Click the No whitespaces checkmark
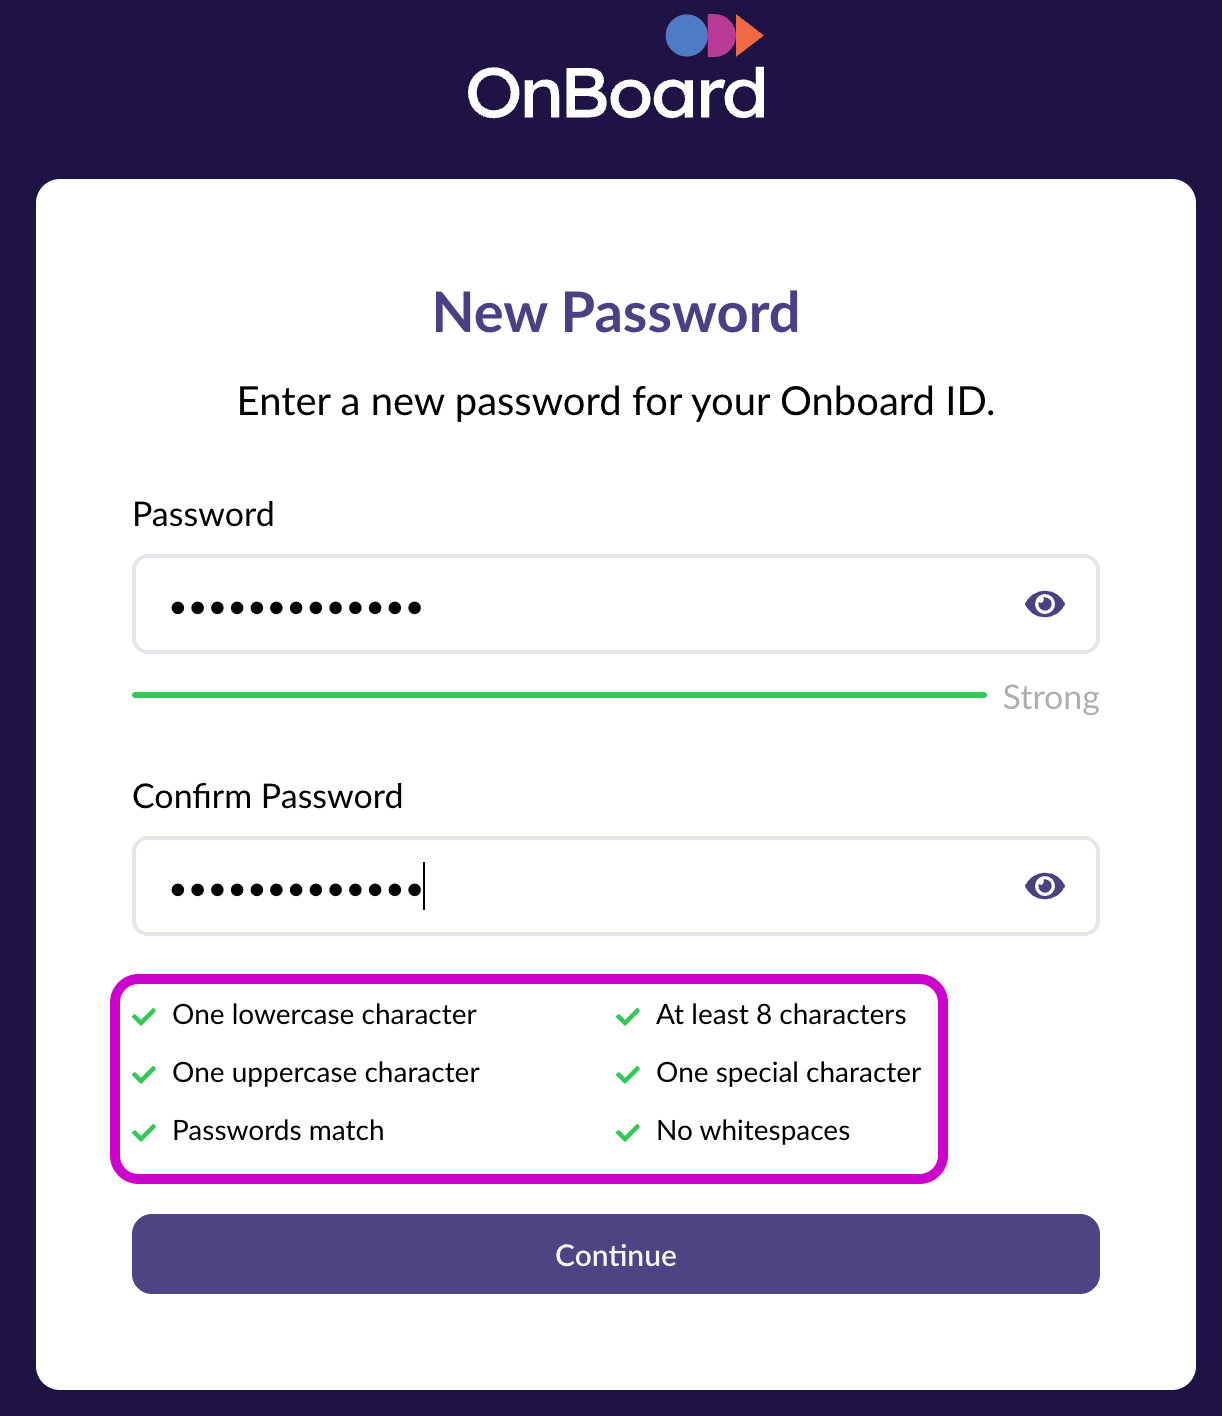Viewport: 1222px width, 1416px height. (628, 1133)
